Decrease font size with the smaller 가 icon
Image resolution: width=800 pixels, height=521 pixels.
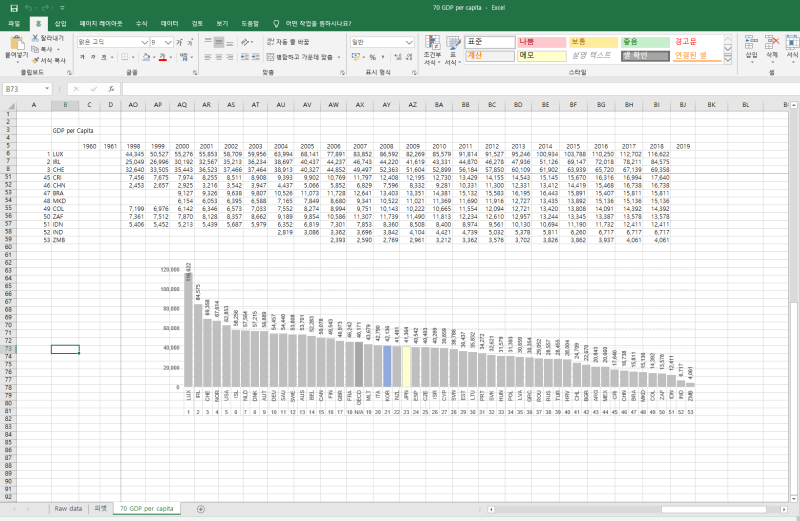click(190, 42)
